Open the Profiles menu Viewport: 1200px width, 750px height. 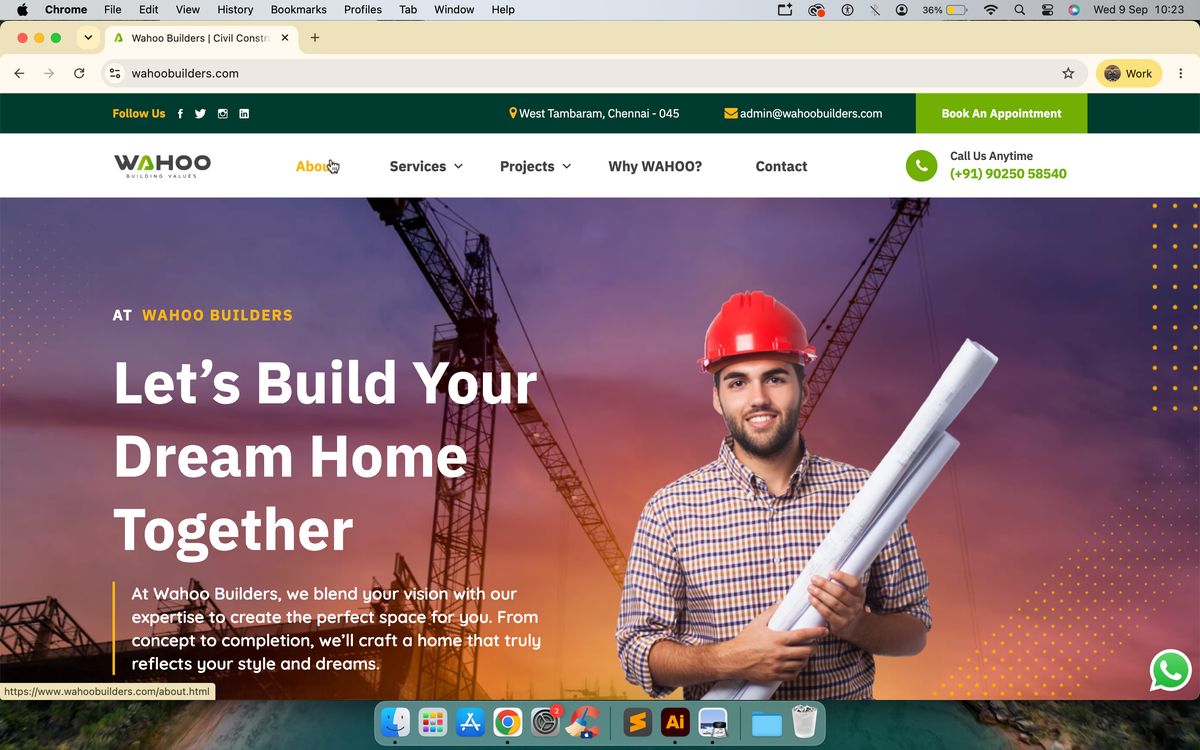tap(363, 9)
